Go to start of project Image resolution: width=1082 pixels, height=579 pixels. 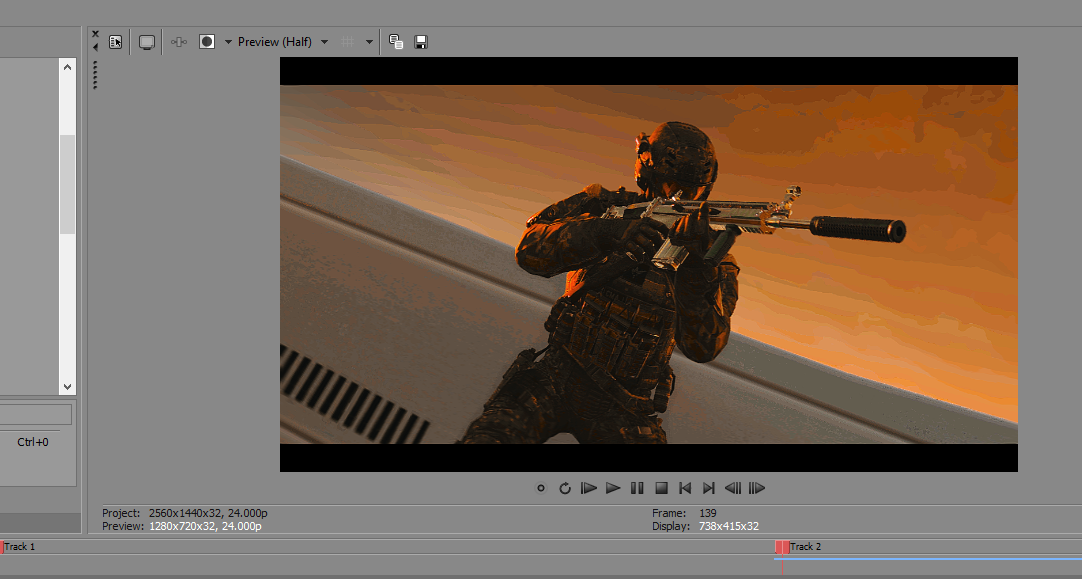tap(685, 488)
